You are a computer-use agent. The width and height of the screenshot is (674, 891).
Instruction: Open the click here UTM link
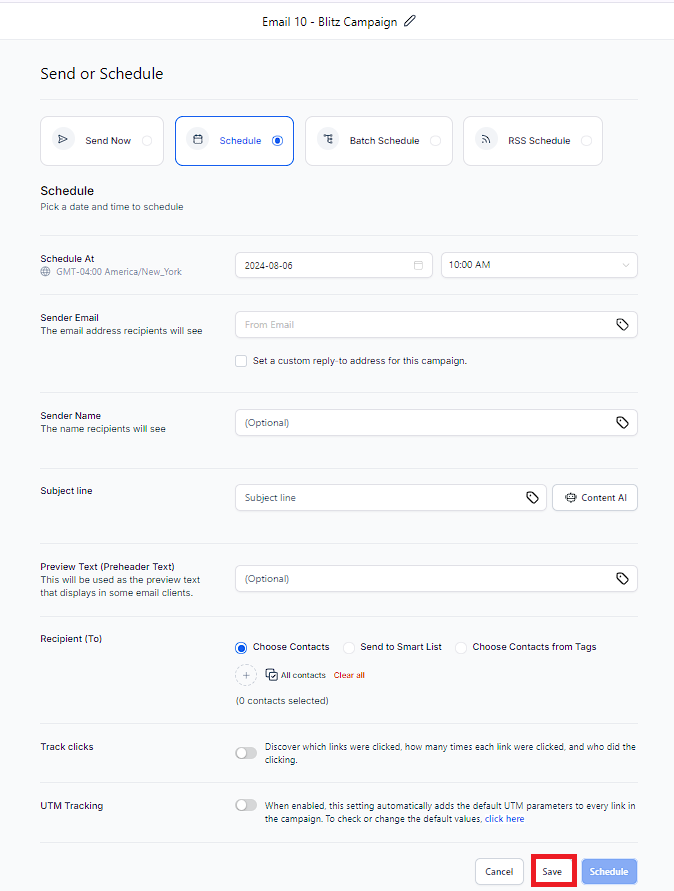505,819
